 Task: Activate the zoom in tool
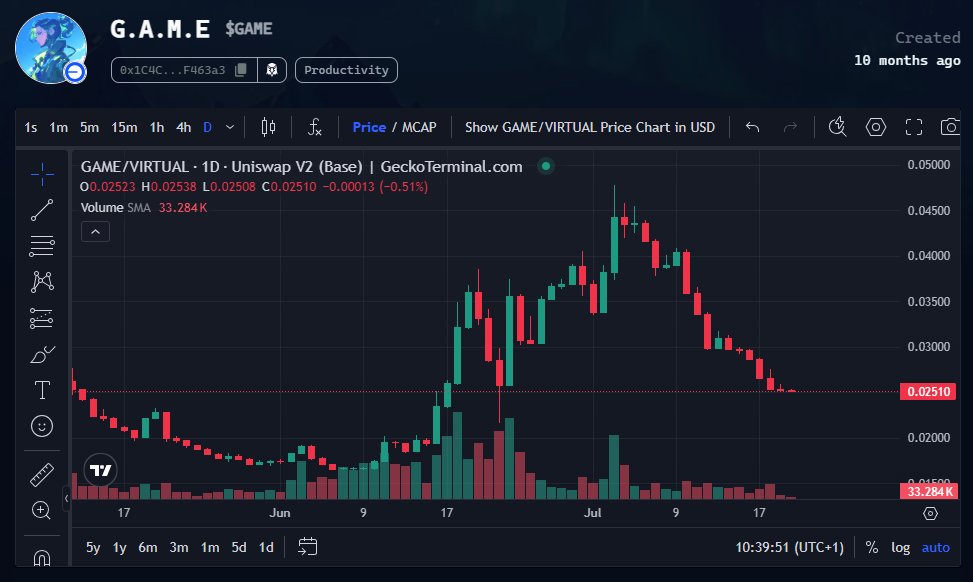tap(41, 510)
